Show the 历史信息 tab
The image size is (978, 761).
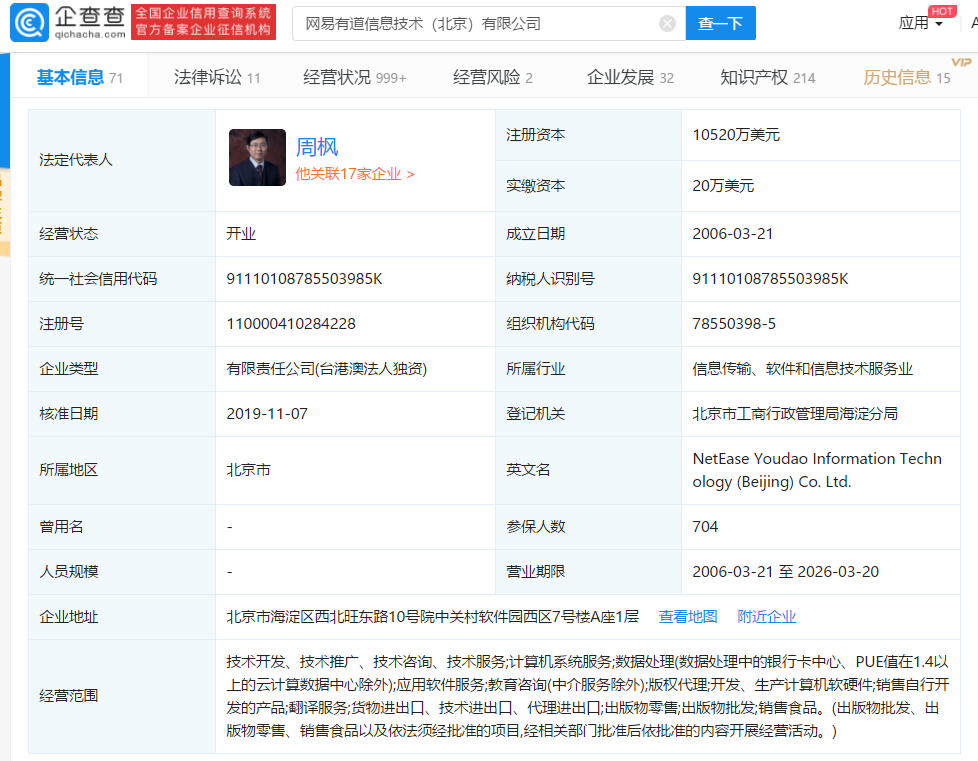[x=906, y=77]
